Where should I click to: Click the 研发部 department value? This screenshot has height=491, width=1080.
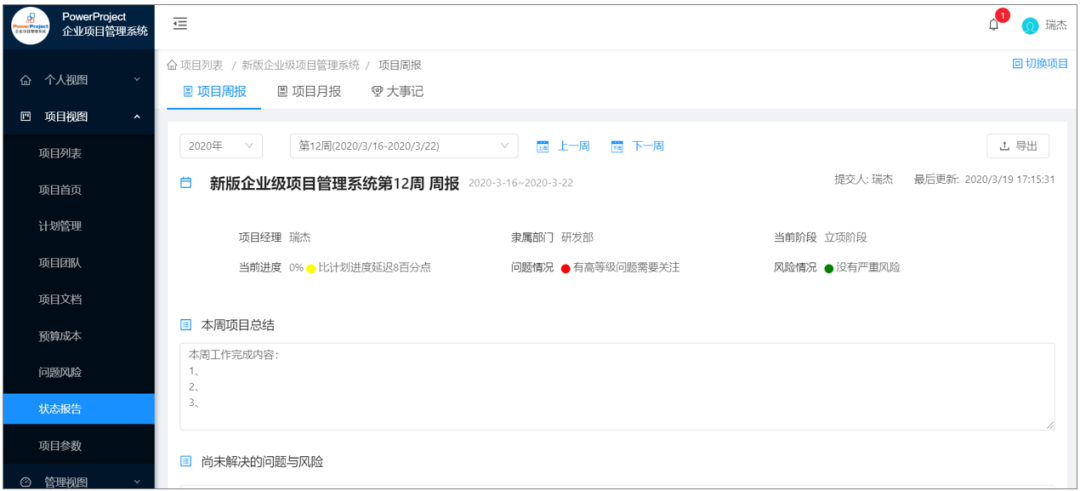(x=577, y=238)
